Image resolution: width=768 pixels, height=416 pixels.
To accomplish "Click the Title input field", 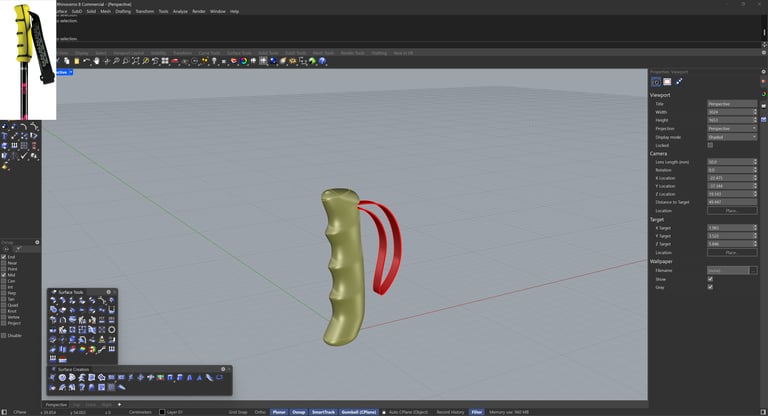I will pyautogui.click(x=732, y=104).
